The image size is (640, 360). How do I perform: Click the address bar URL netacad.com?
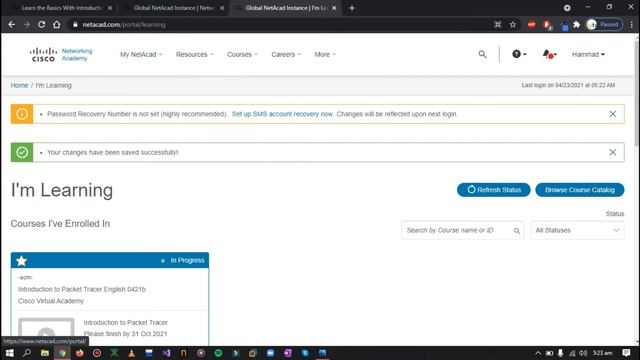tap(124, 24)
